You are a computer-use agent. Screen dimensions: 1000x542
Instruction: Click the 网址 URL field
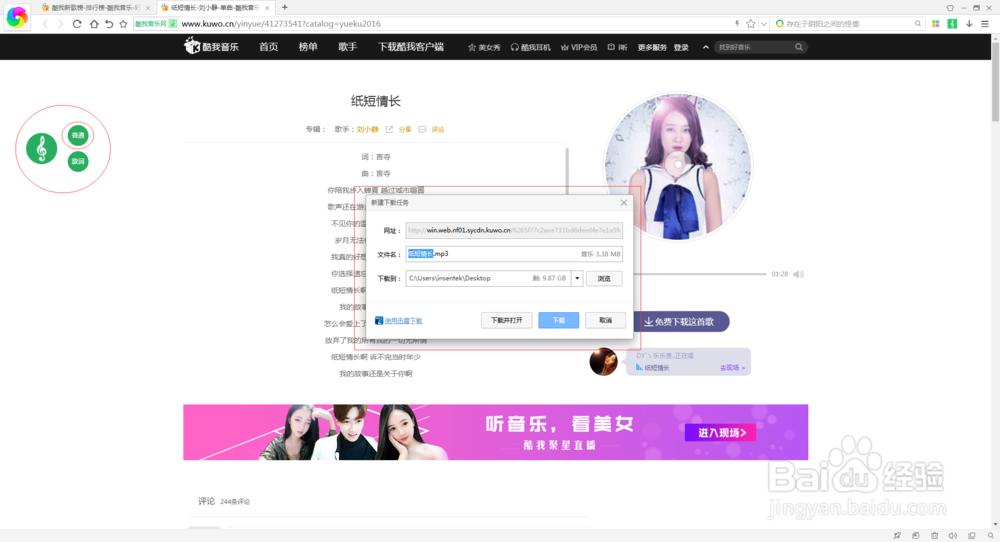514,230
